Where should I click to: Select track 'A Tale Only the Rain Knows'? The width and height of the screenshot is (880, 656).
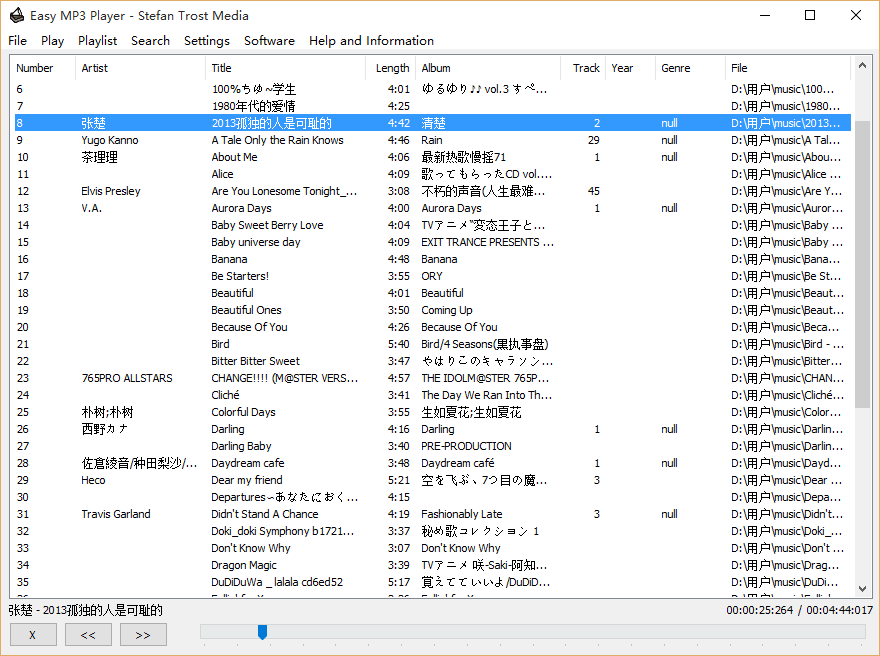277,140
